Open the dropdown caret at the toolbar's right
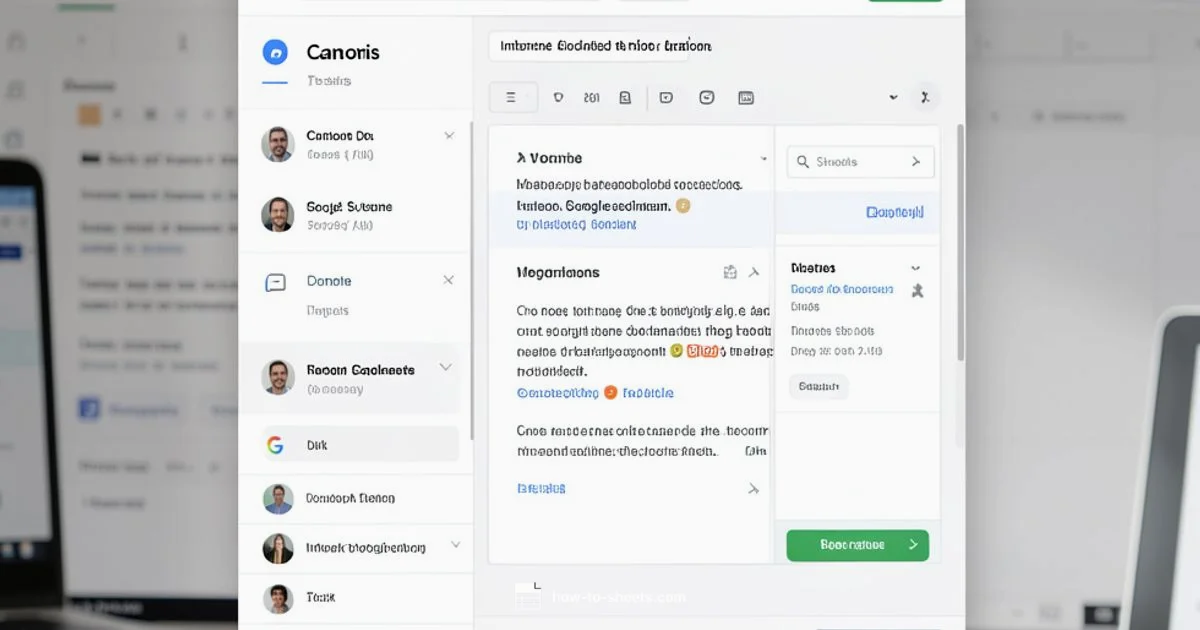1200x630 pixels. click(893, 98)
